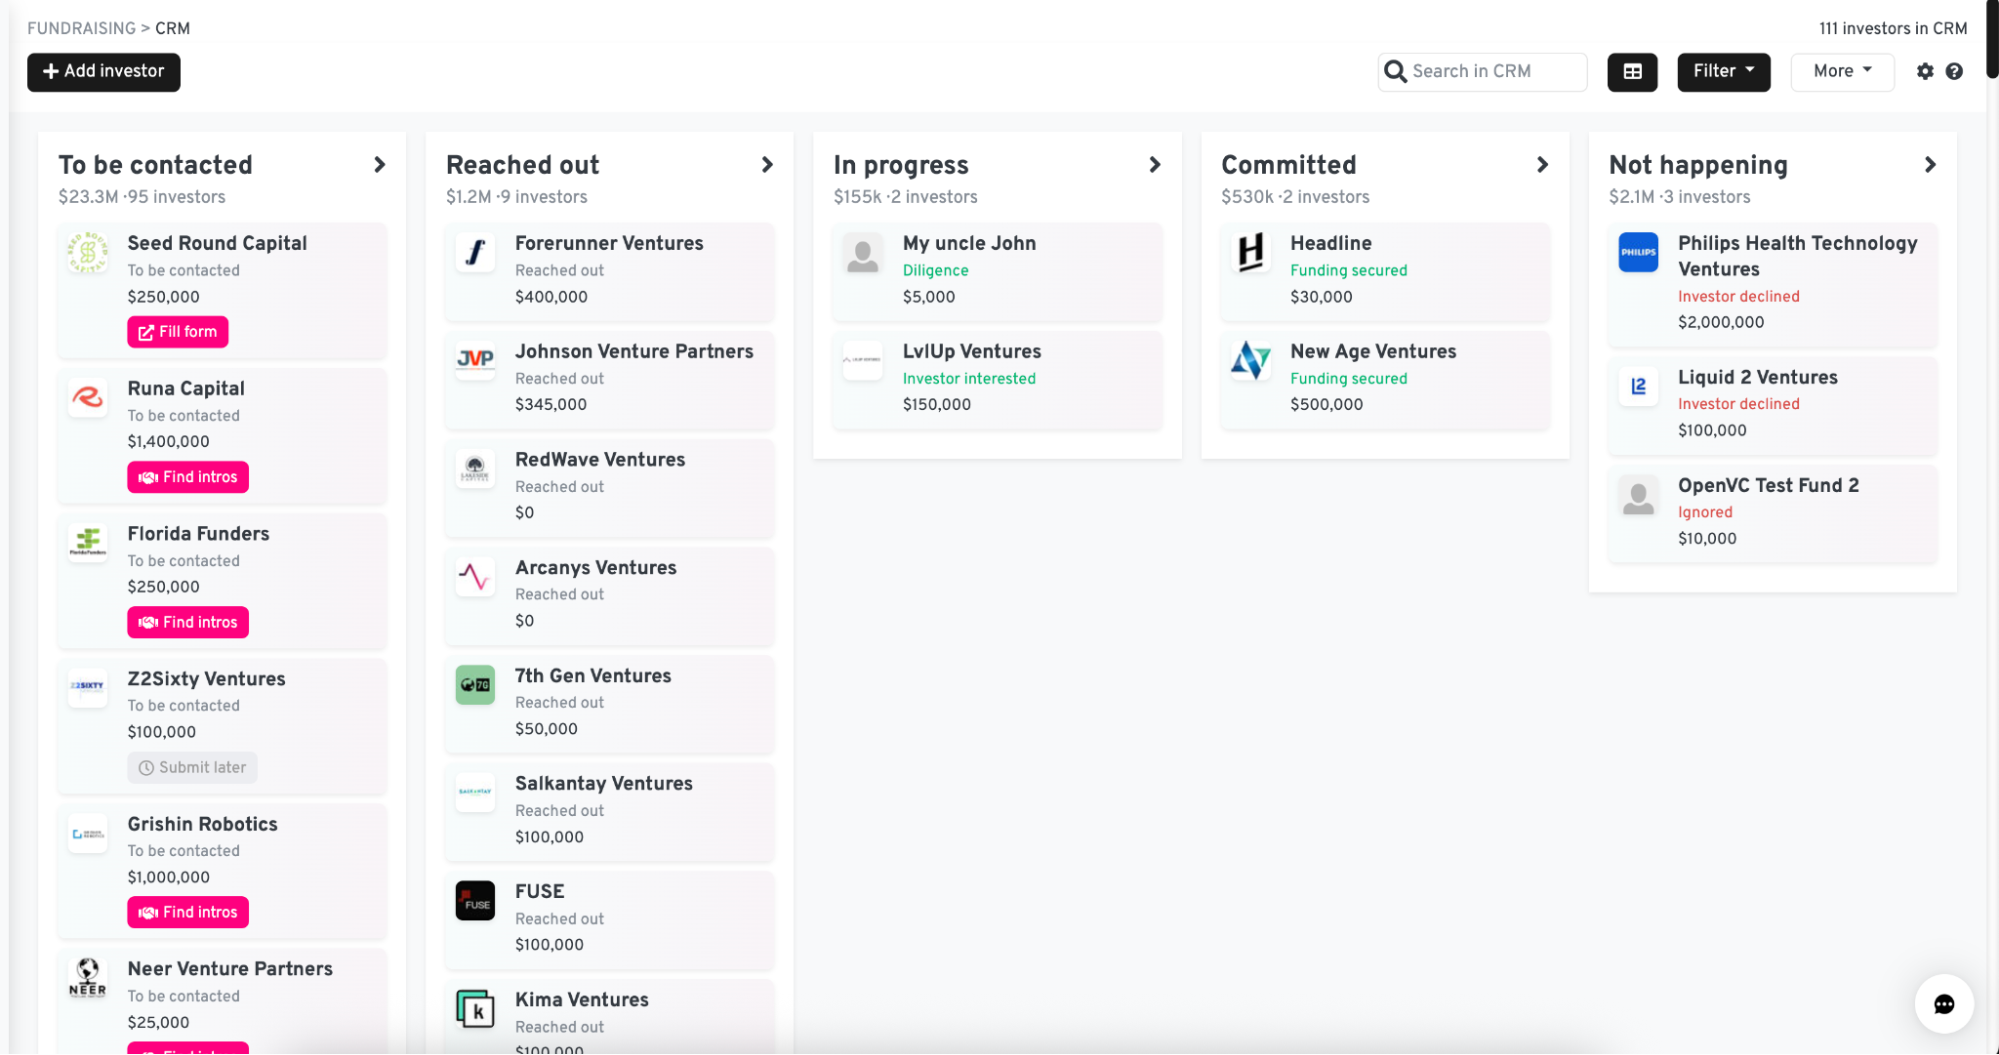Click the Grishin Robotics logo

[88, 833]
